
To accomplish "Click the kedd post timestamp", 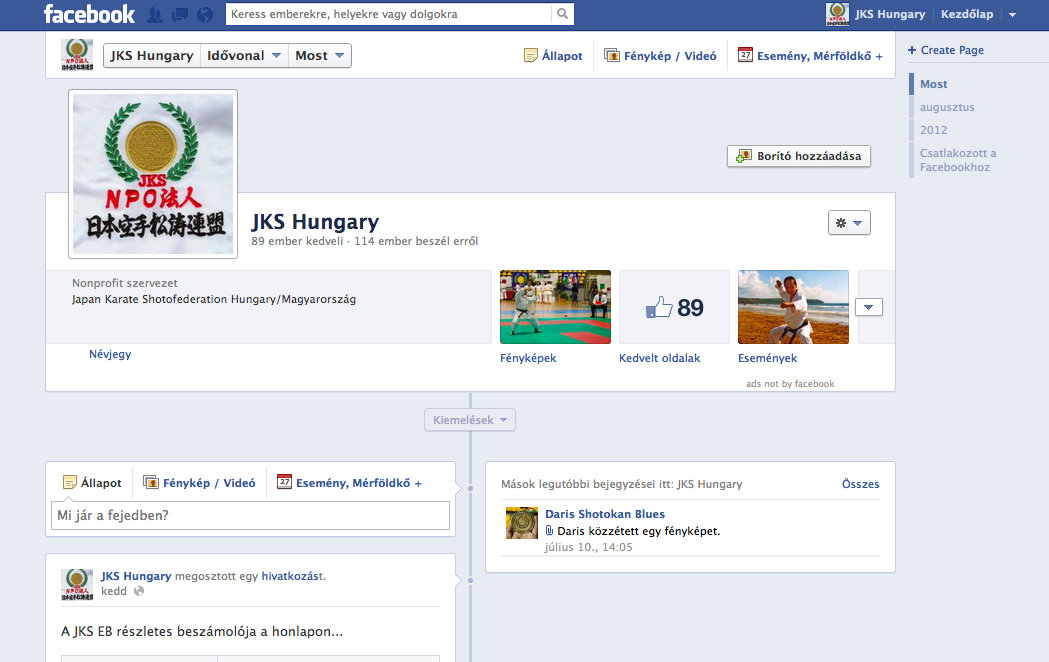I will [114, 591].
